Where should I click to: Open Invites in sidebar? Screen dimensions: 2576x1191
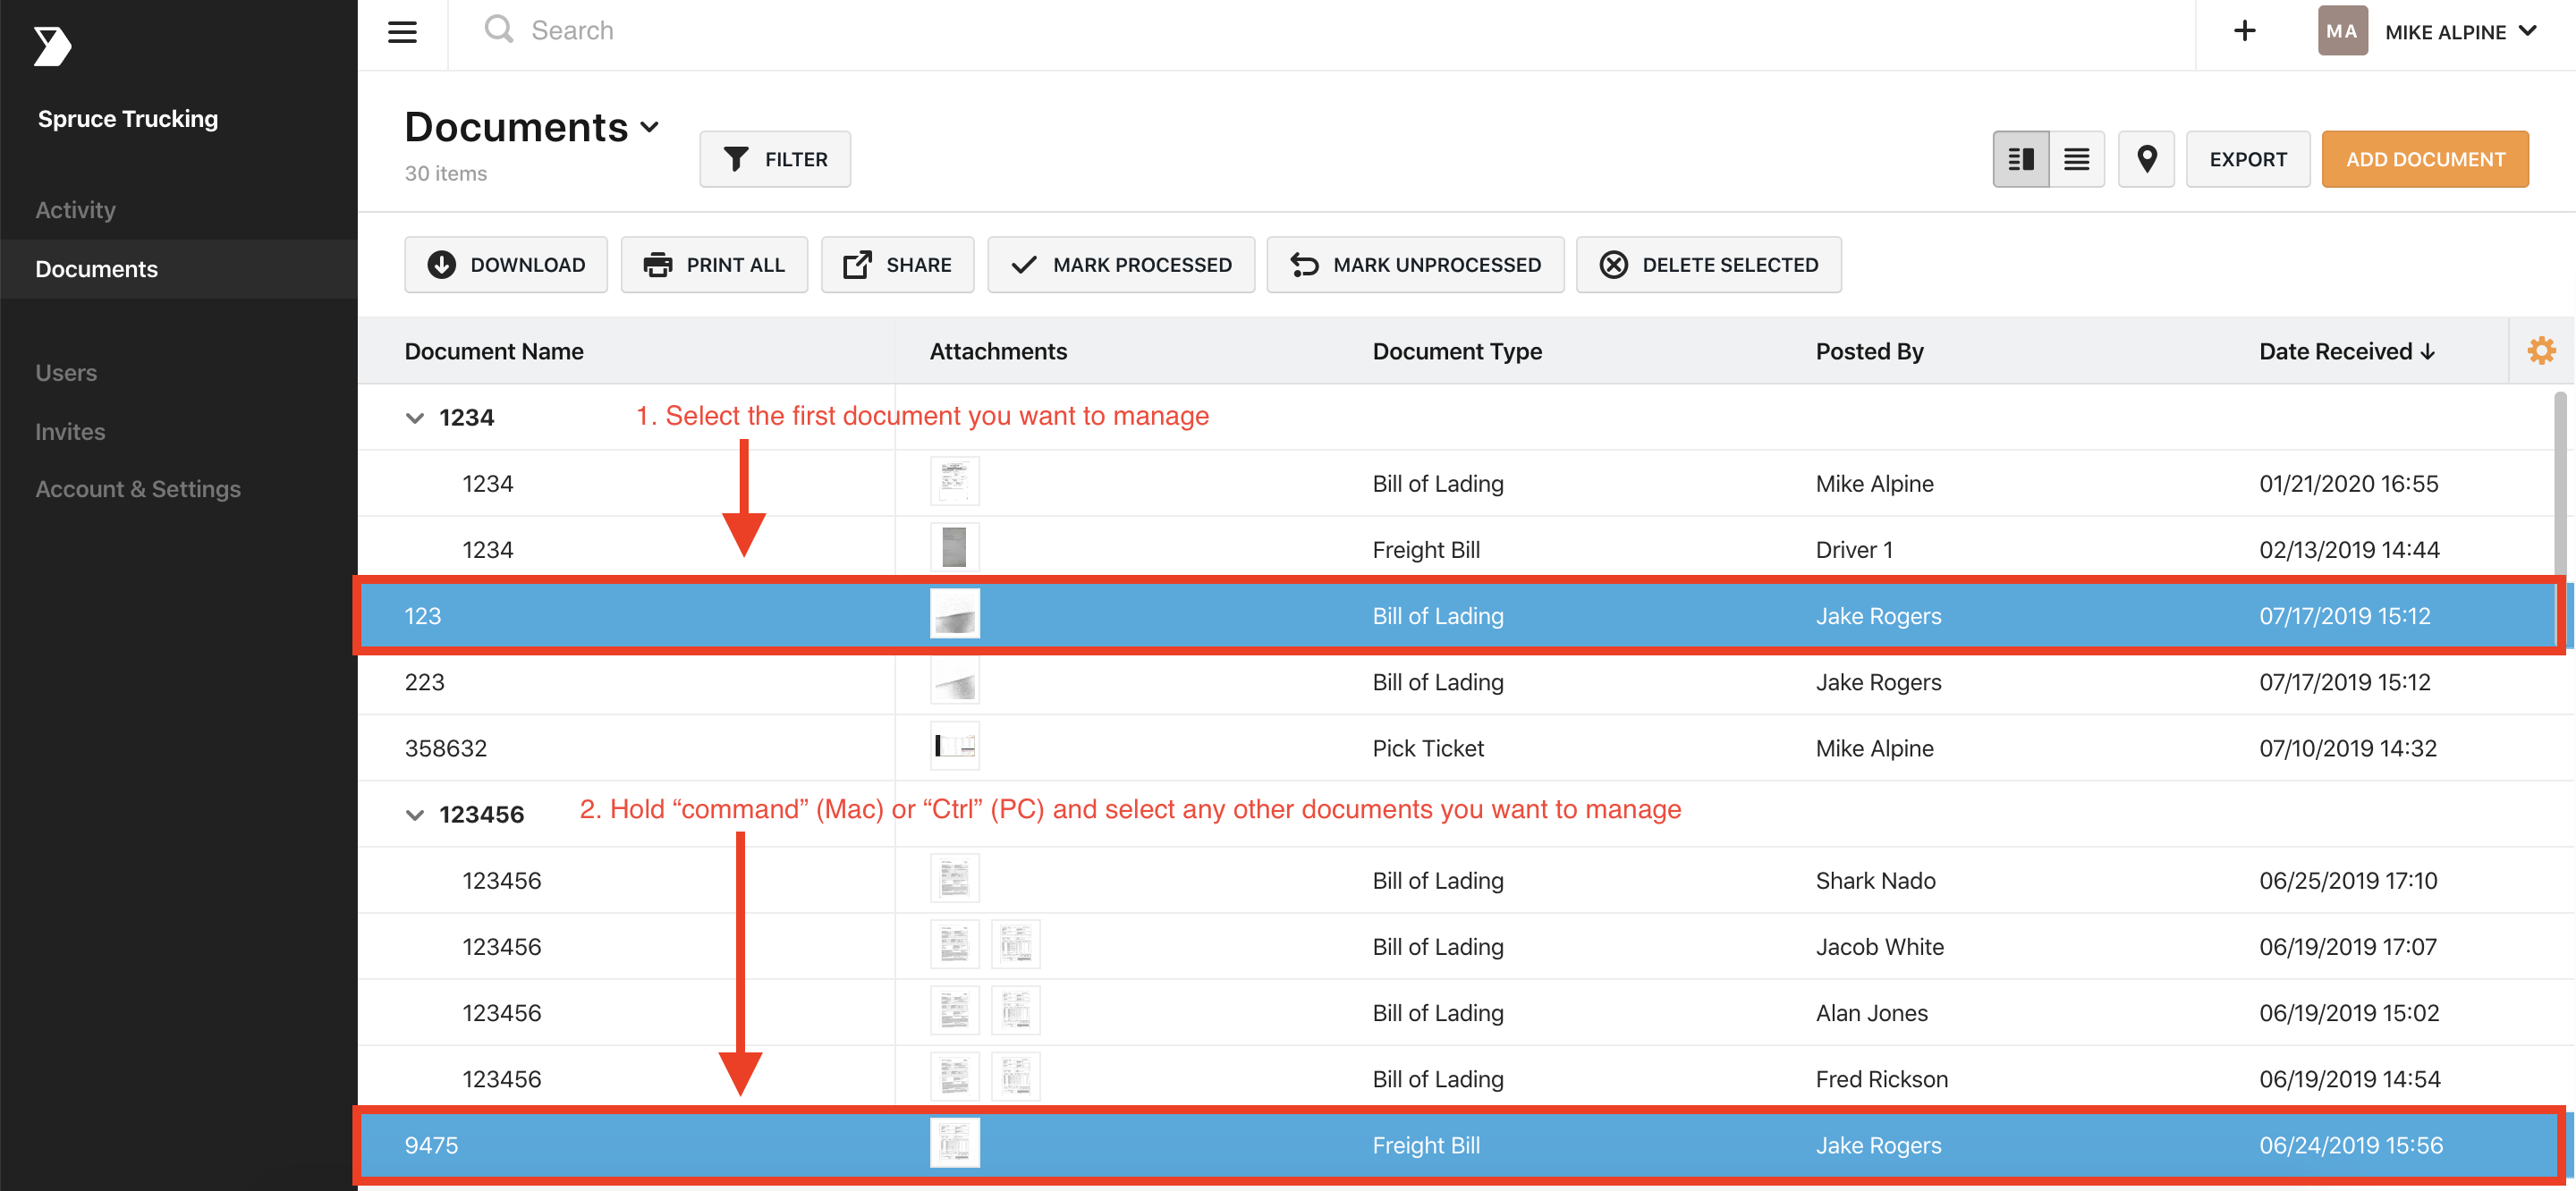(x=70, y=432)
